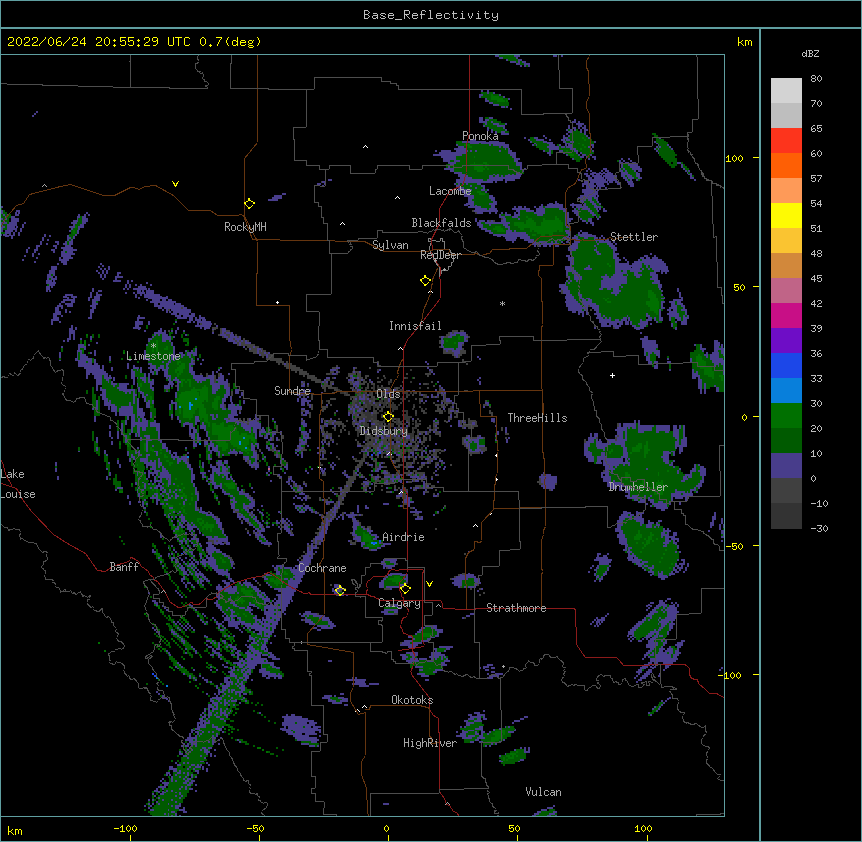Click the yellow diamond marker below RedDeer

coord(426,280)
